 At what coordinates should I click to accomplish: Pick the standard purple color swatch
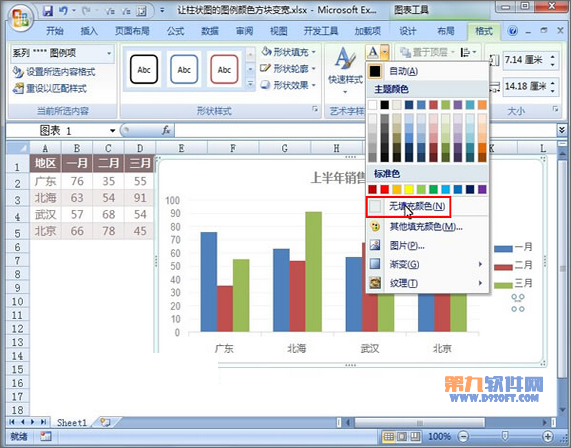pyautogui.click(x=482, y=189)
